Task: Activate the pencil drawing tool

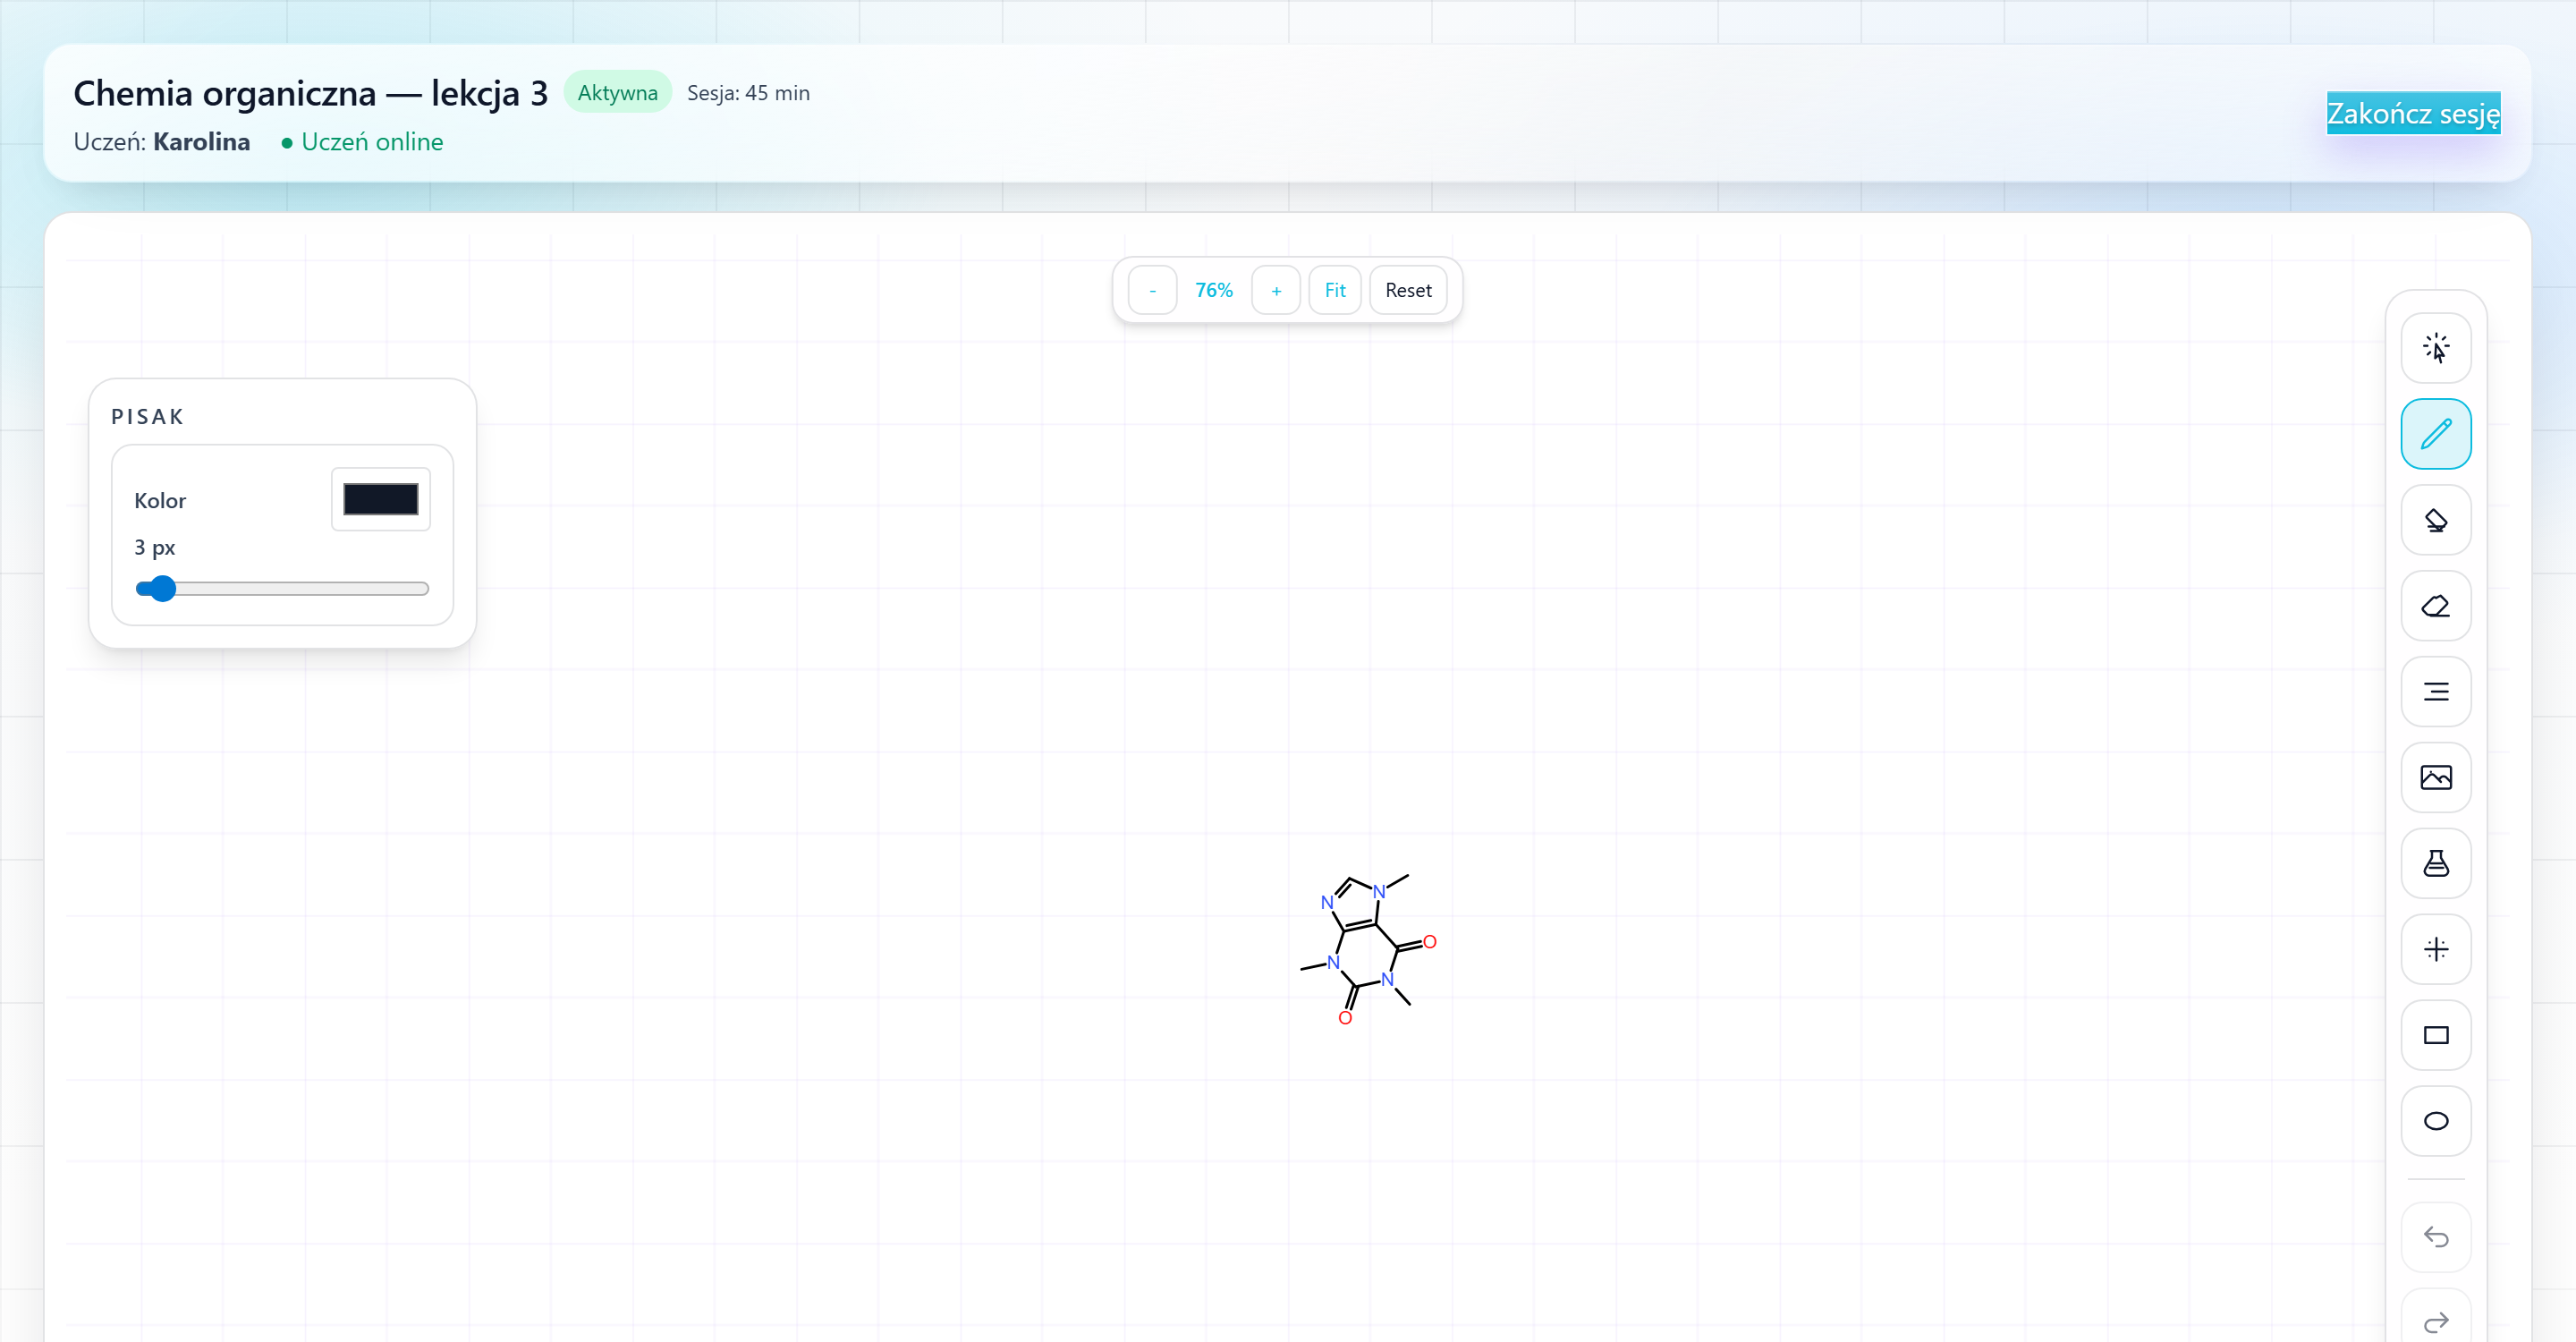Action: 2435,434
